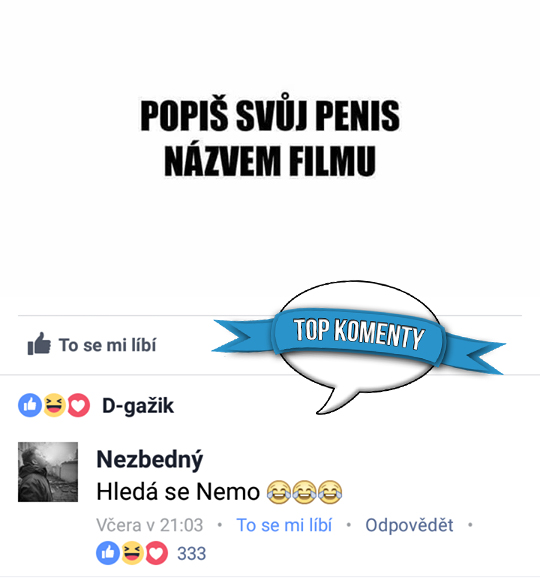Open Nezbedný's profile picture
Image resolution: width=540 pixels, height=580 pixels.
click(48, 472)
